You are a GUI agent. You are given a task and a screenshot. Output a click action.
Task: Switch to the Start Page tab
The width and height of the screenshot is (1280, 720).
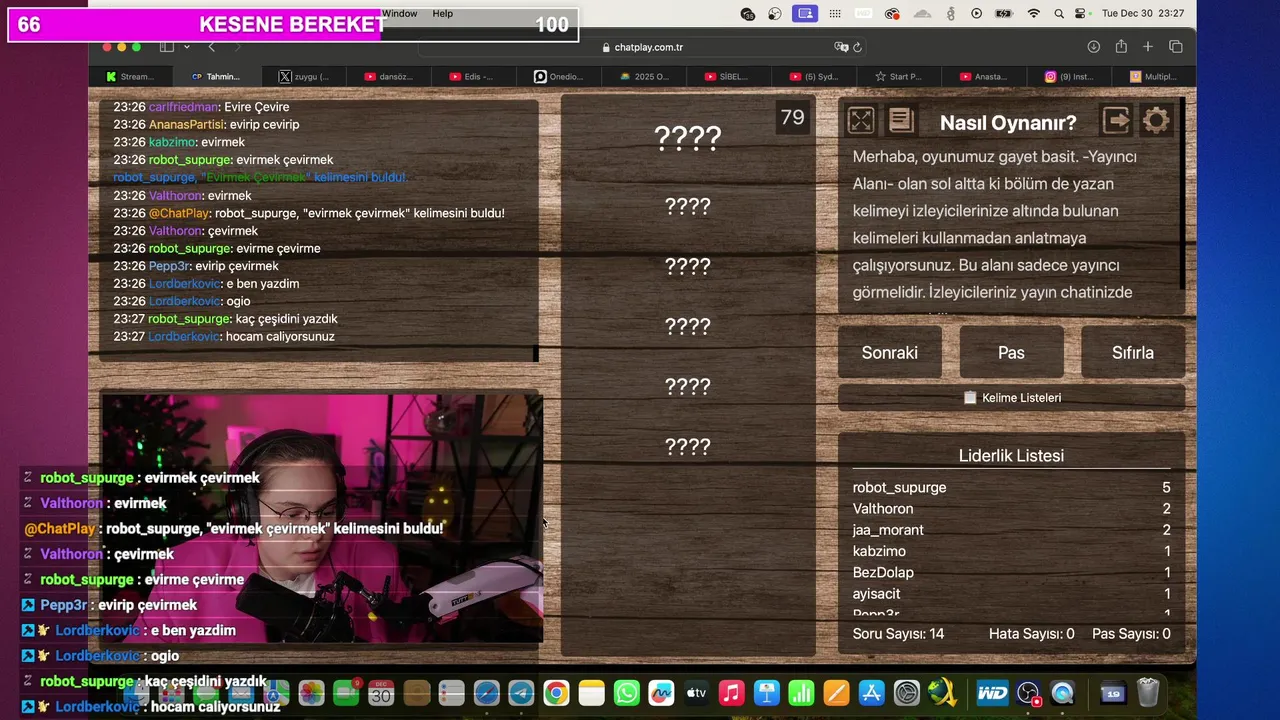click(900, 76)
